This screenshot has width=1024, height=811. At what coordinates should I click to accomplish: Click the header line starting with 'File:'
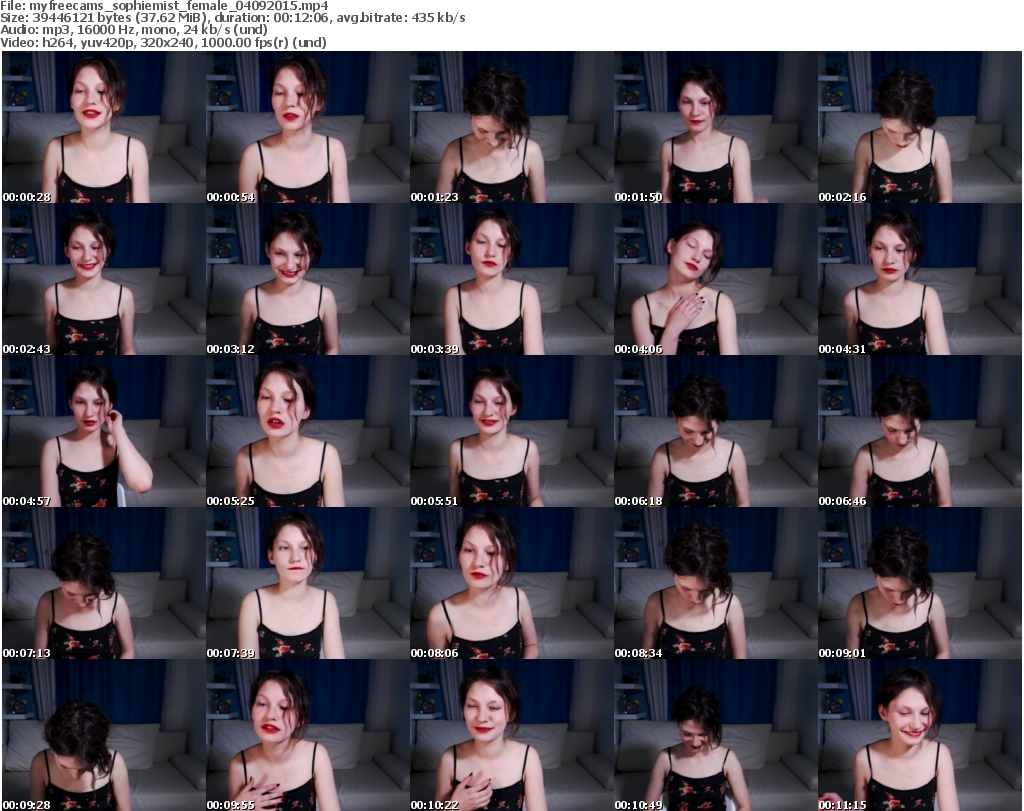(x=164, y=6)
